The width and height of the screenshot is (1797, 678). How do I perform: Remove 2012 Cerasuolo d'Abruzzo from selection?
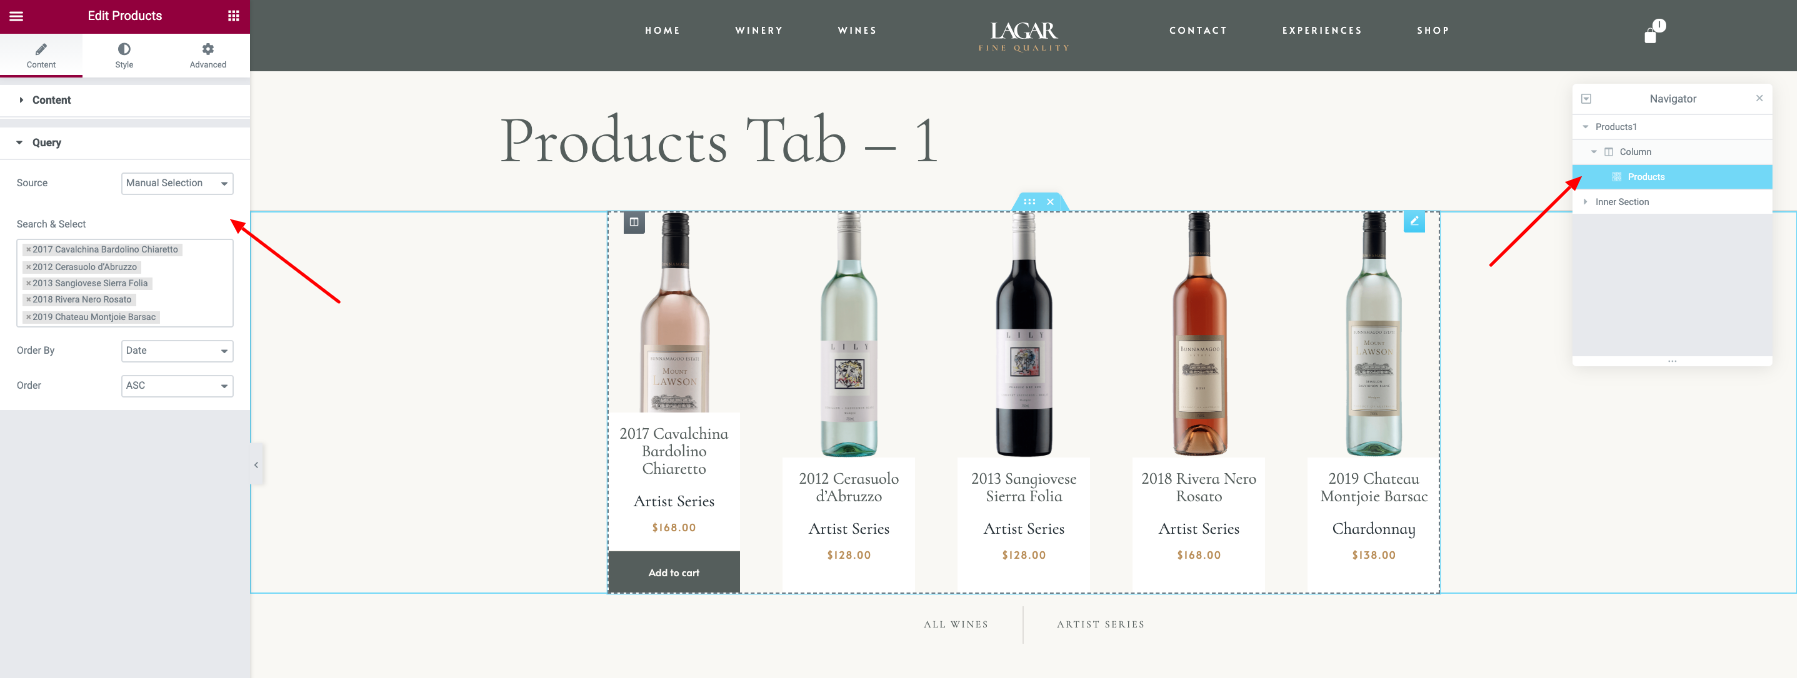click(x=28, y=267)
